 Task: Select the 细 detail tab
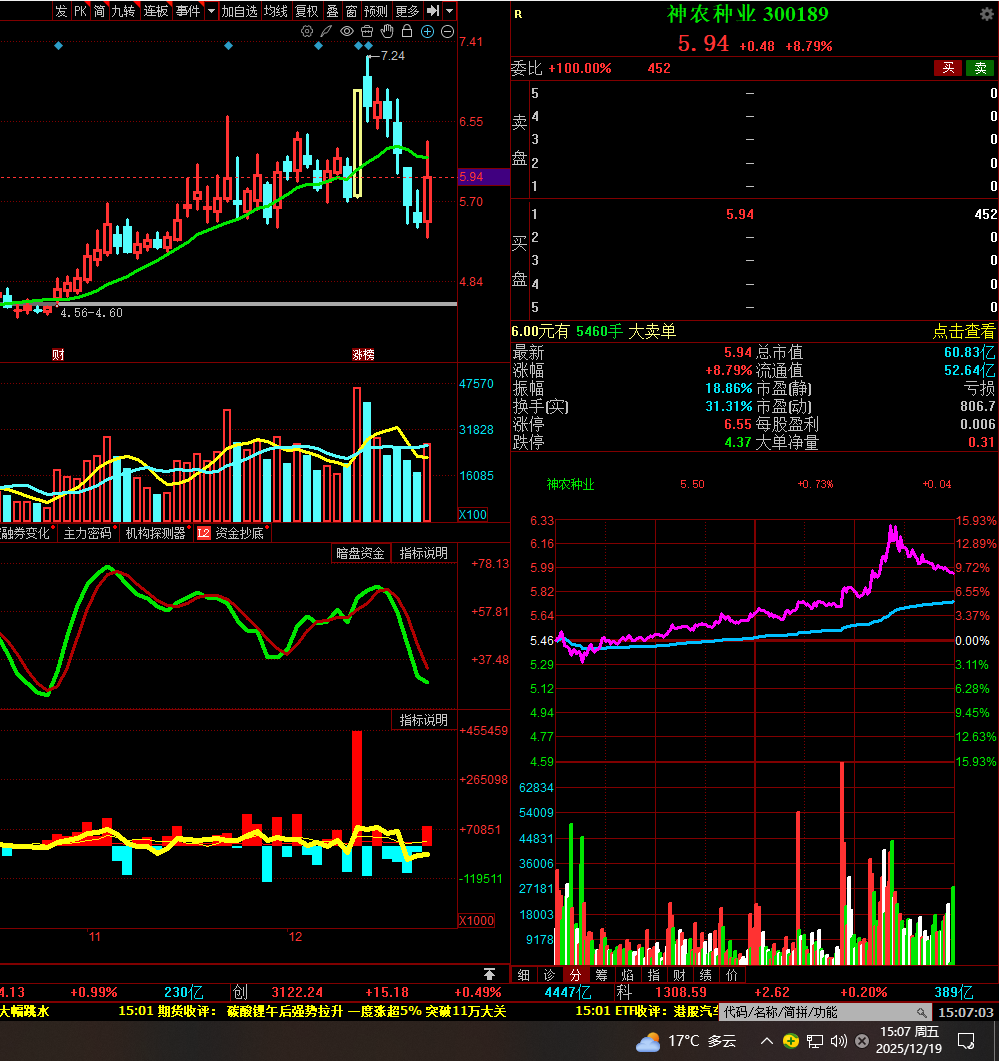523,974
